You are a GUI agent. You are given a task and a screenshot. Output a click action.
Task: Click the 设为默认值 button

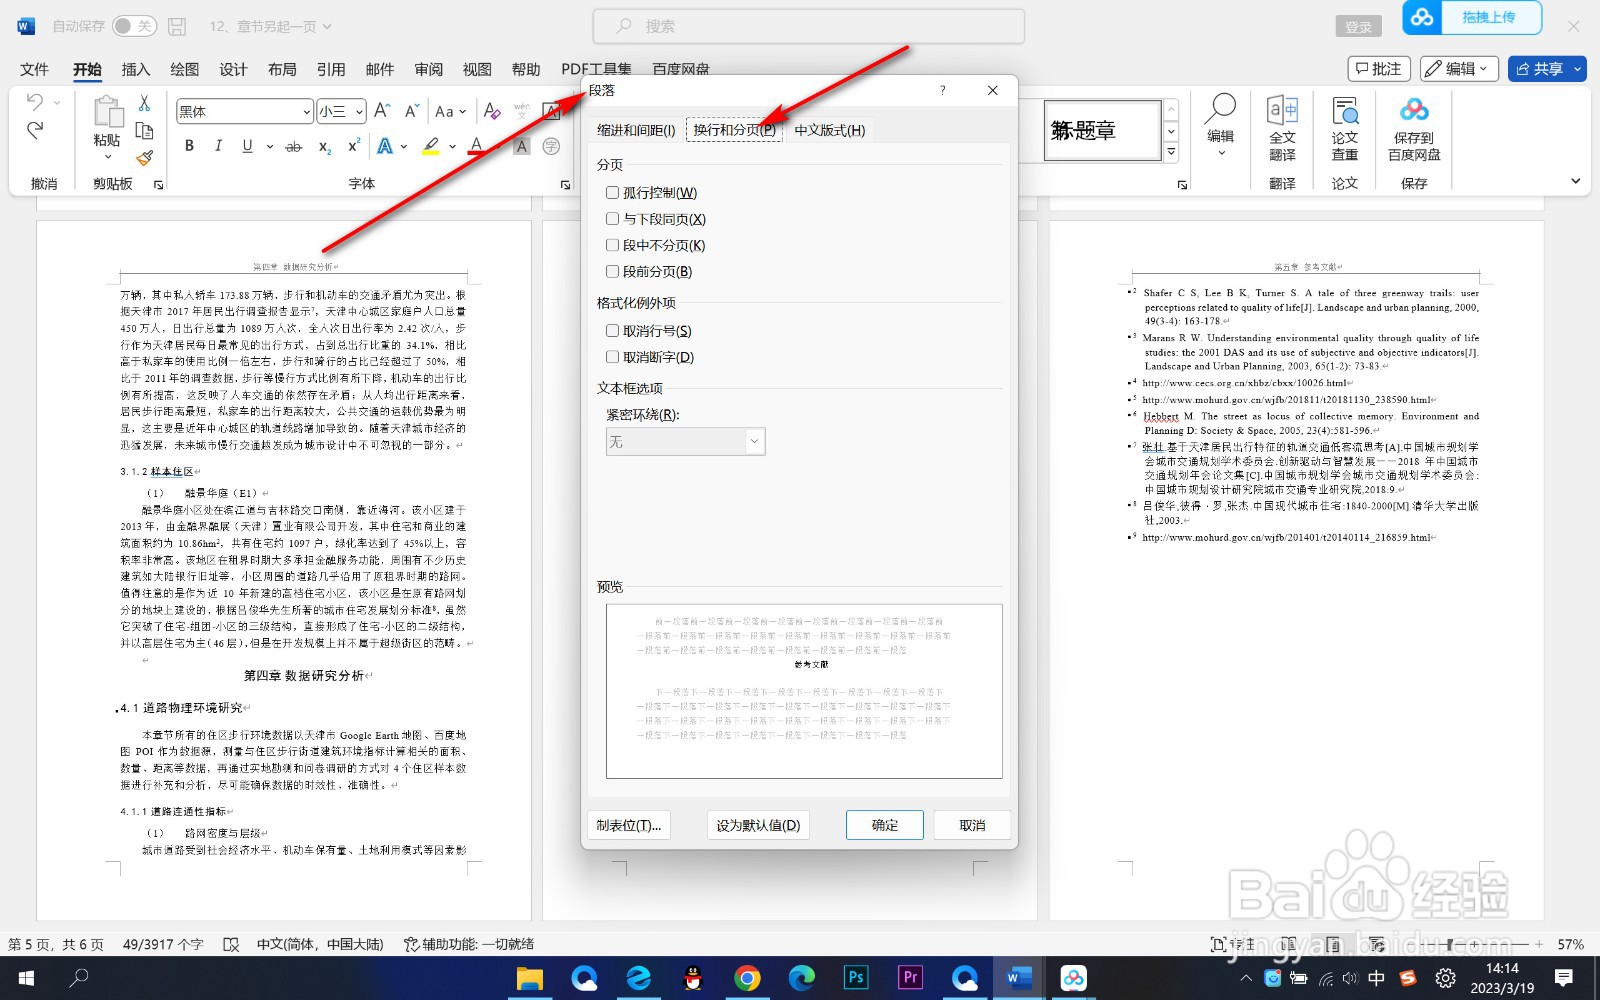click(x=758, y=824)
